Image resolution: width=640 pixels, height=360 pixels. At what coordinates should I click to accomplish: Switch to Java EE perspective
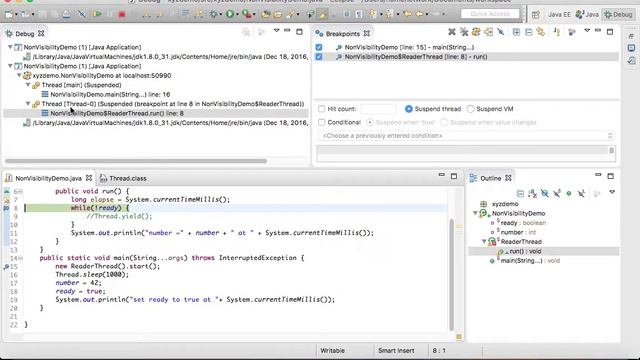tap(559, 14)
